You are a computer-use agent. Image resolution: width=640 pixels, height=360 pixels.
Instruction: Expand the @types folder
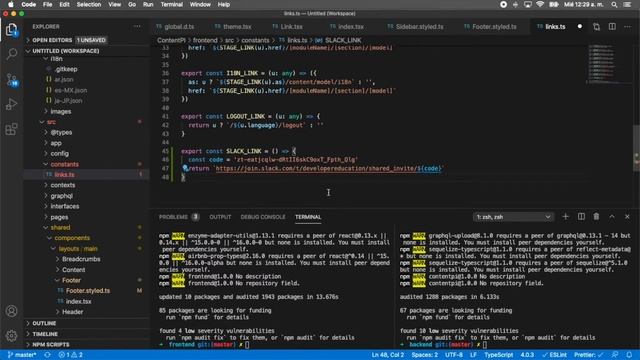tap(87, 133)
